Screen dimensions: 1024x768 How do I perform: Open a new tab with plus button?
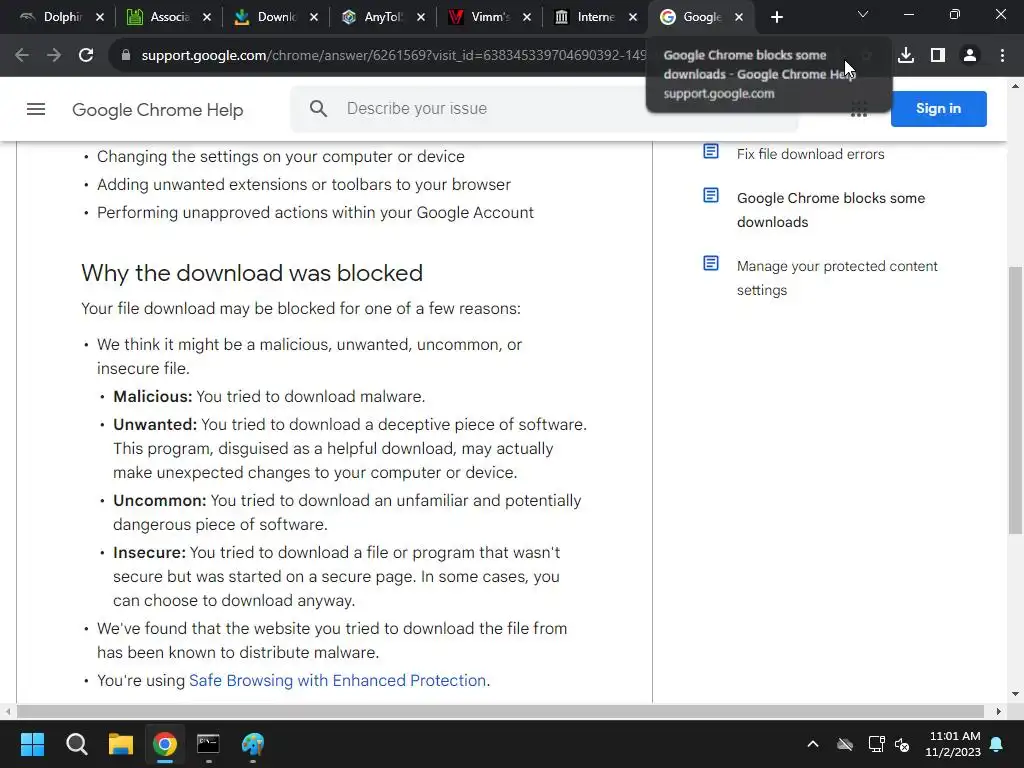pos(776,17)
